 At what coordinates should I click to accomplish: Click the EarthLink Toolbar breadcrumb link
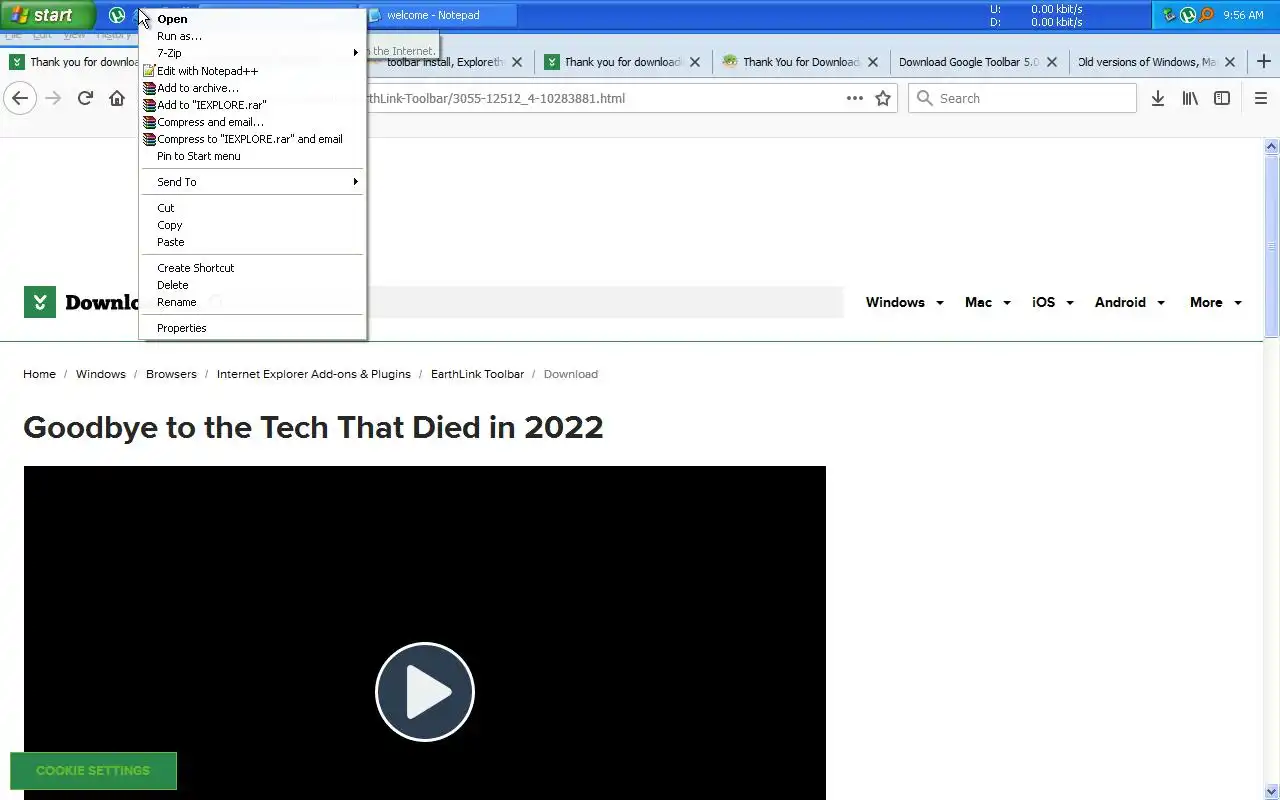(477, 374)
